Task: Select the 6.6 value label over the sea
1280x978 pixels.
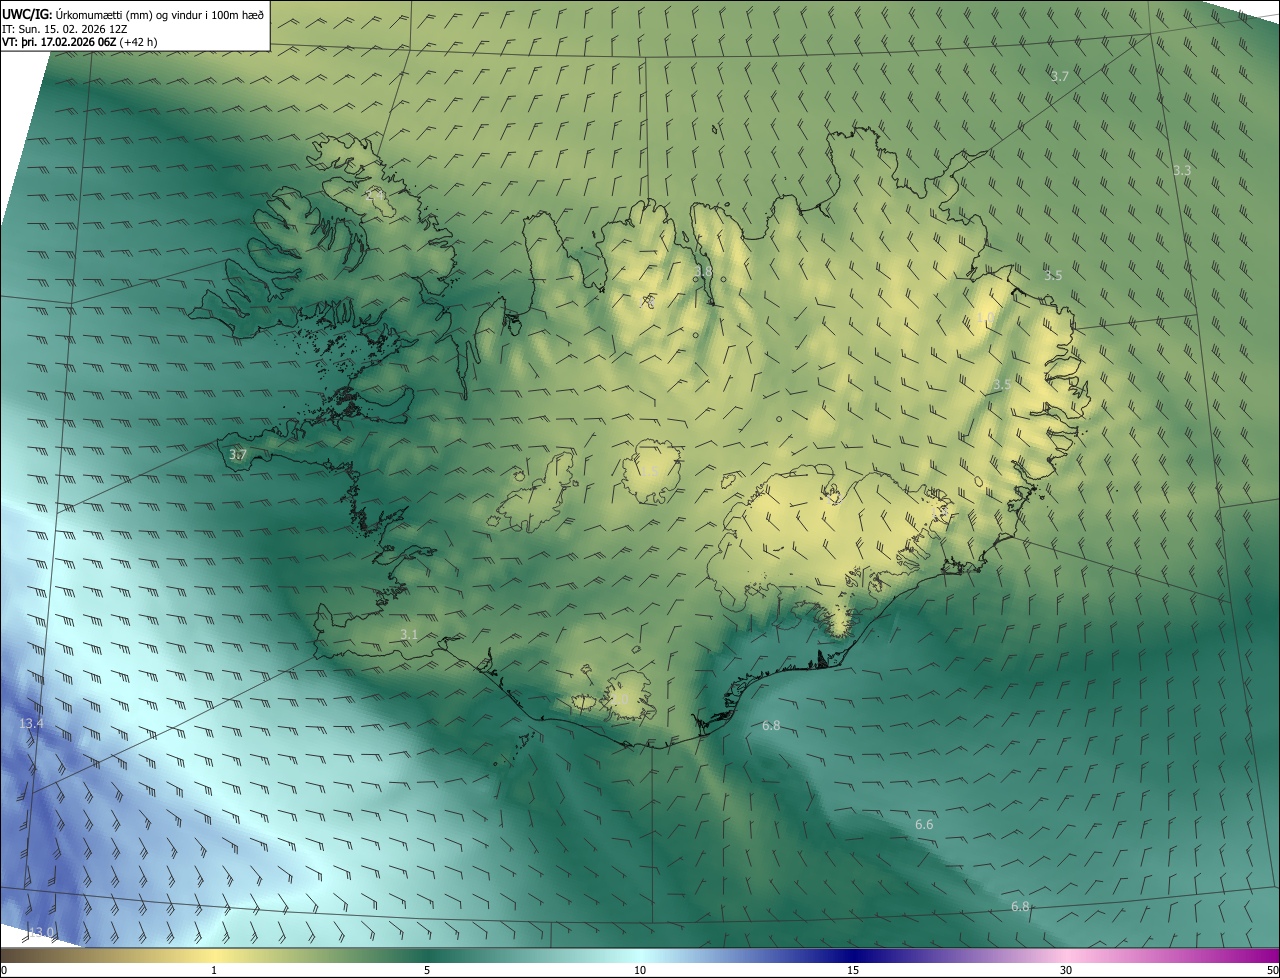Action: (924, 824)
